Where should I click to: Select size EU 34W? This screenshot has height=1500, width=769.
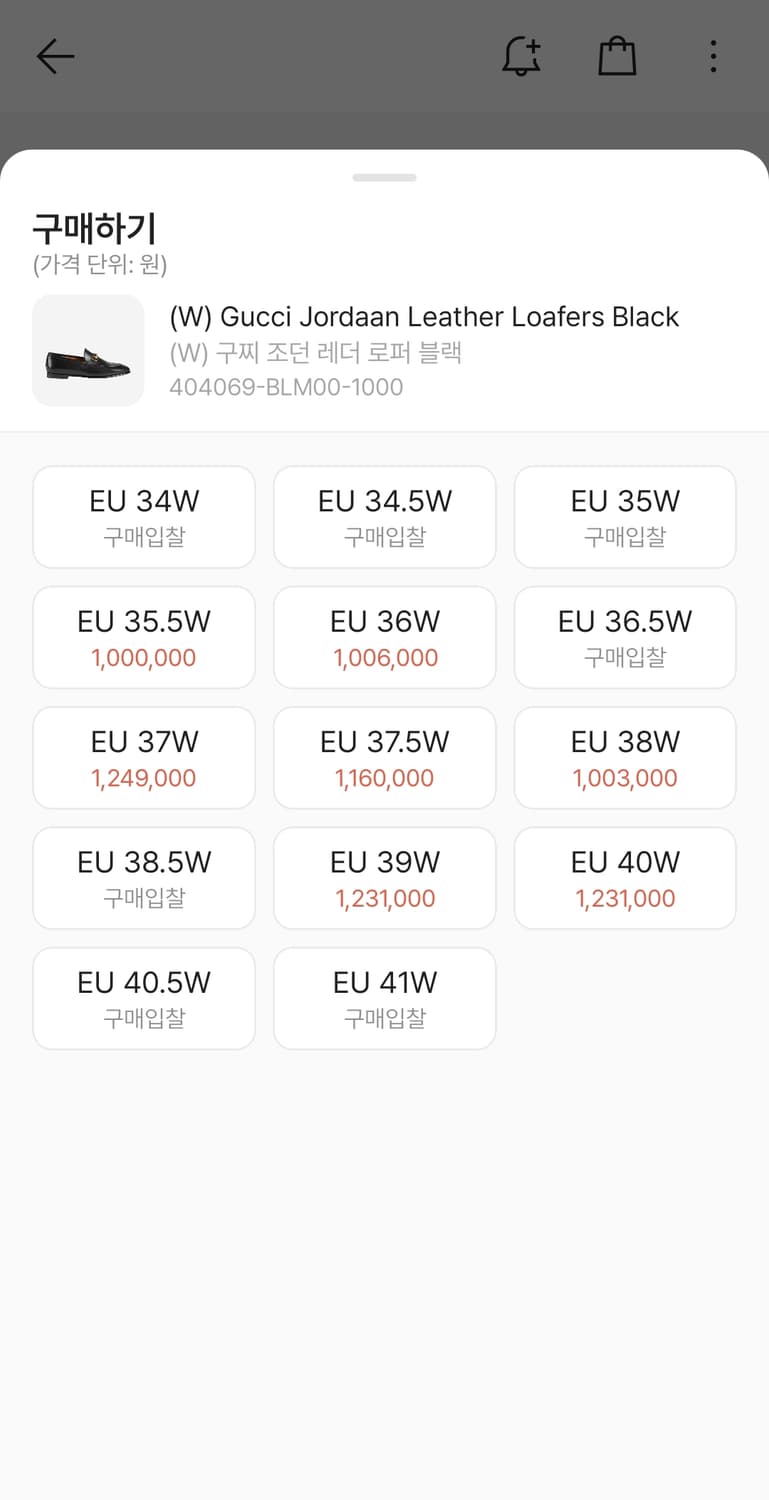144,517
